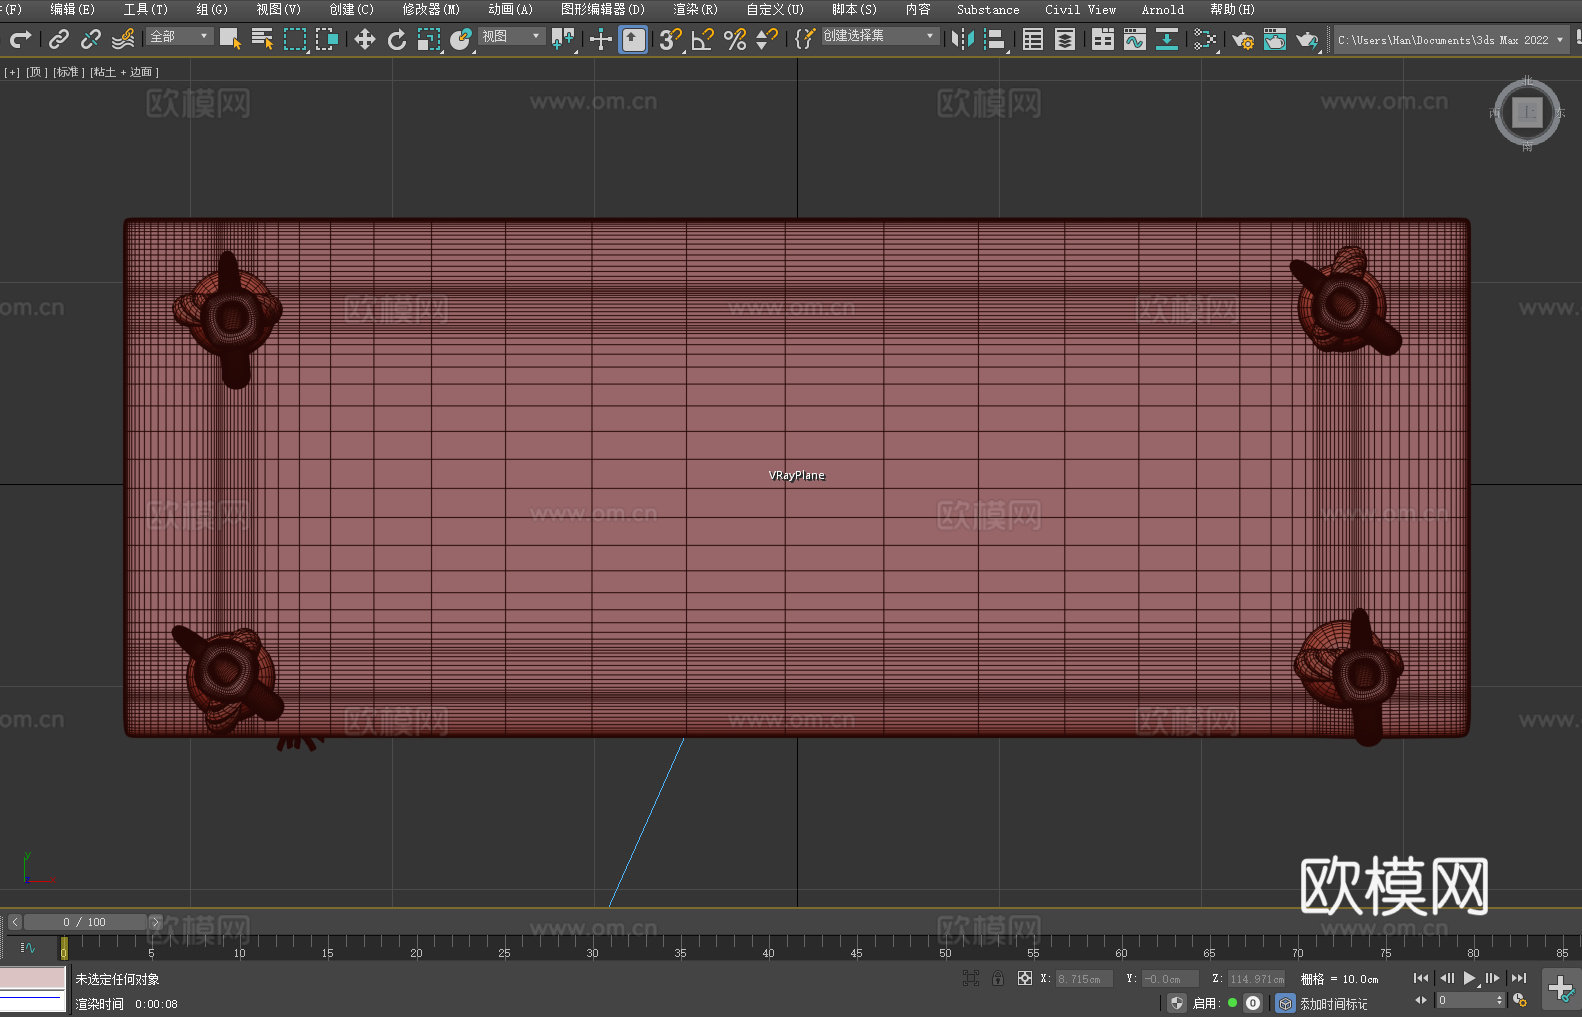Activate the Unlink Selection tool
1582x1017 pixels.
[x=91, y=39]
